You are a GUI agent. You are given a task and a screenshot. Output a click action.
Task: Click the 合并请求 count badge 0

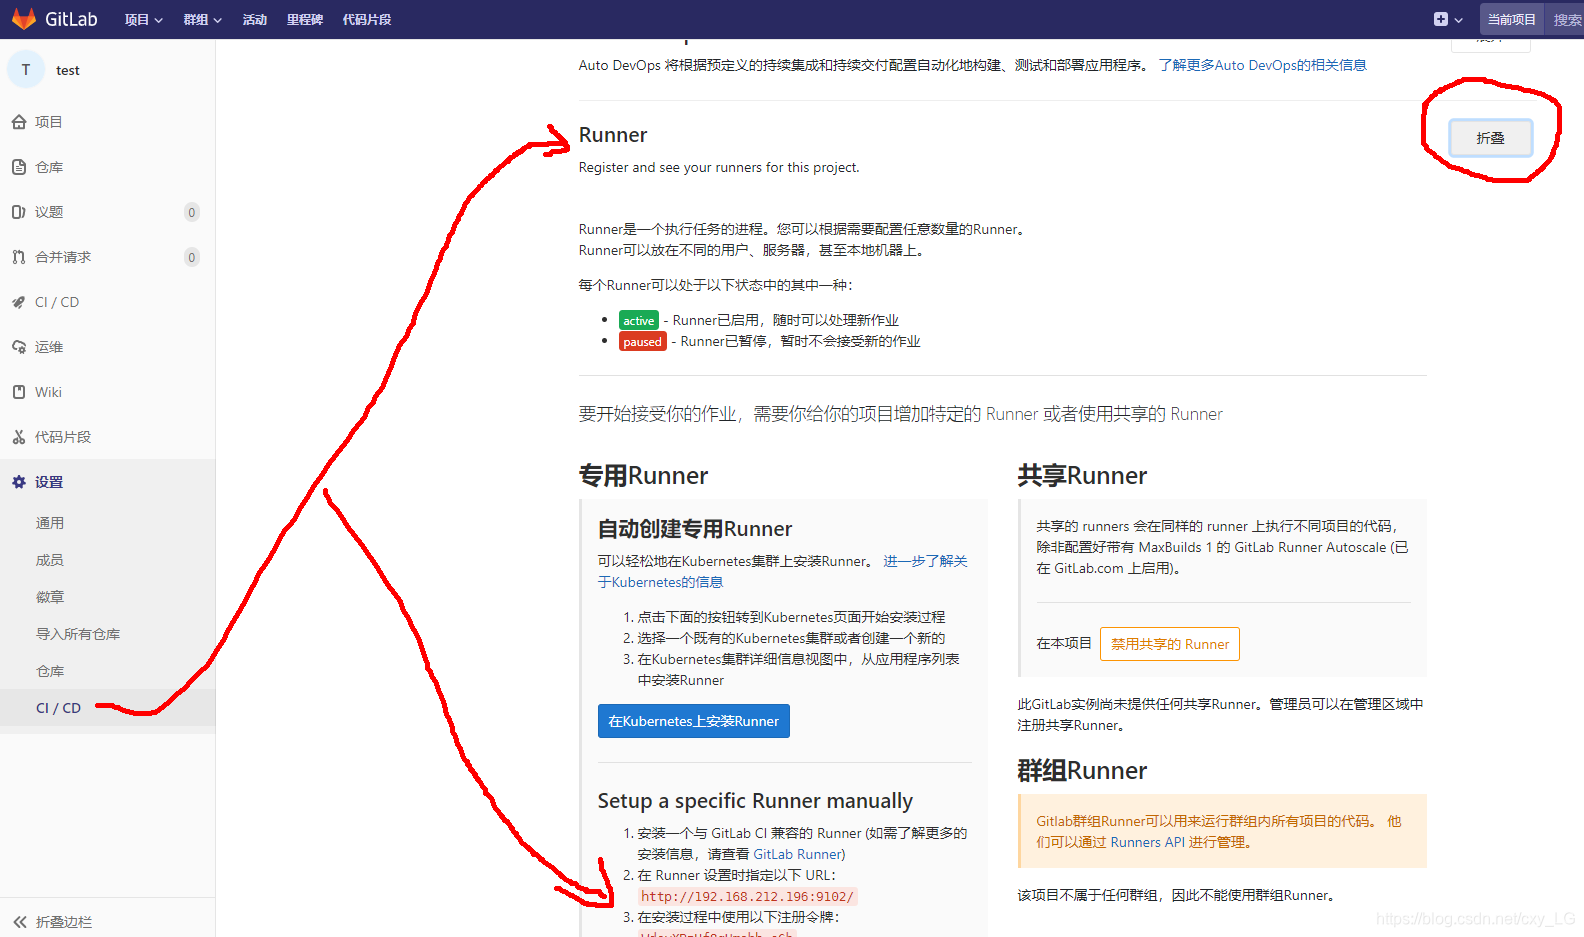click(192, 257)
